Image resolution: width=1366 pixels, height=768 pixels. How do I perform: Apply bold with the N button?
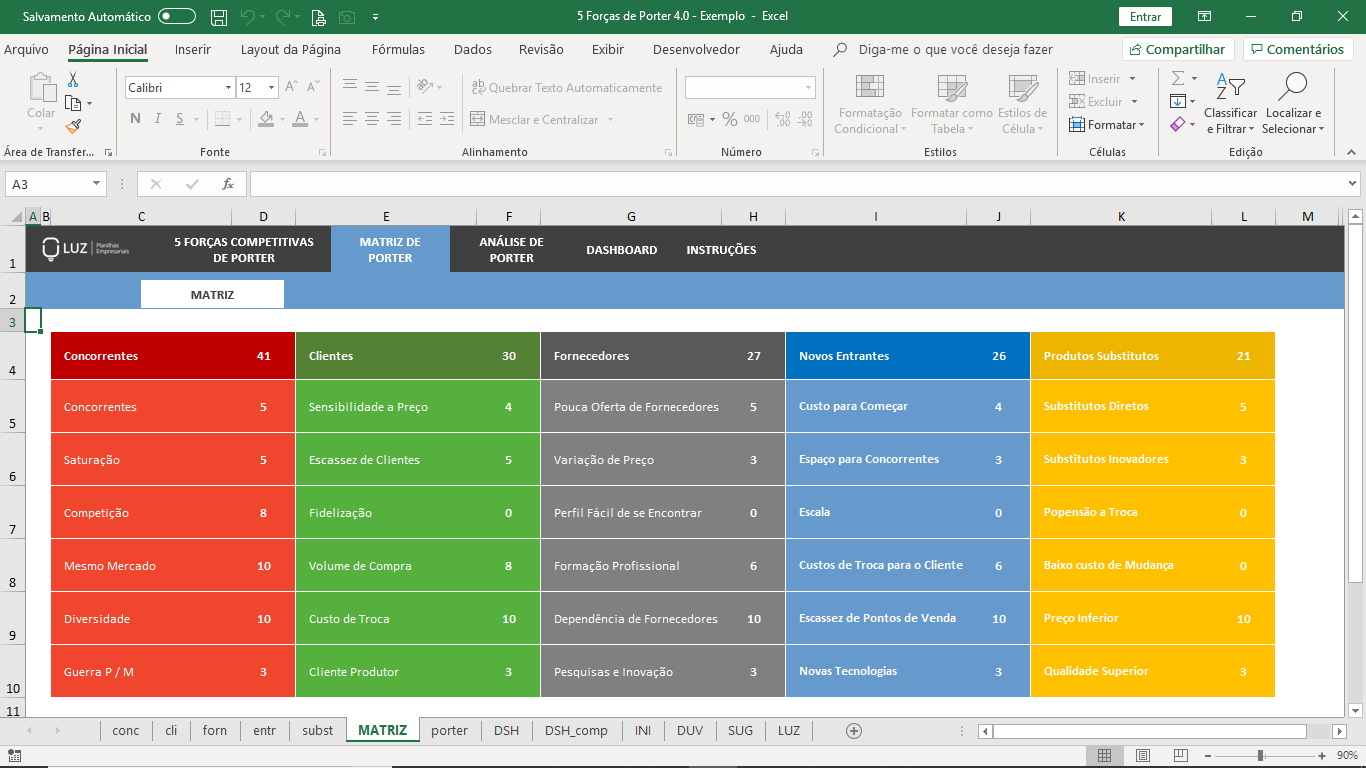[135, 119]
